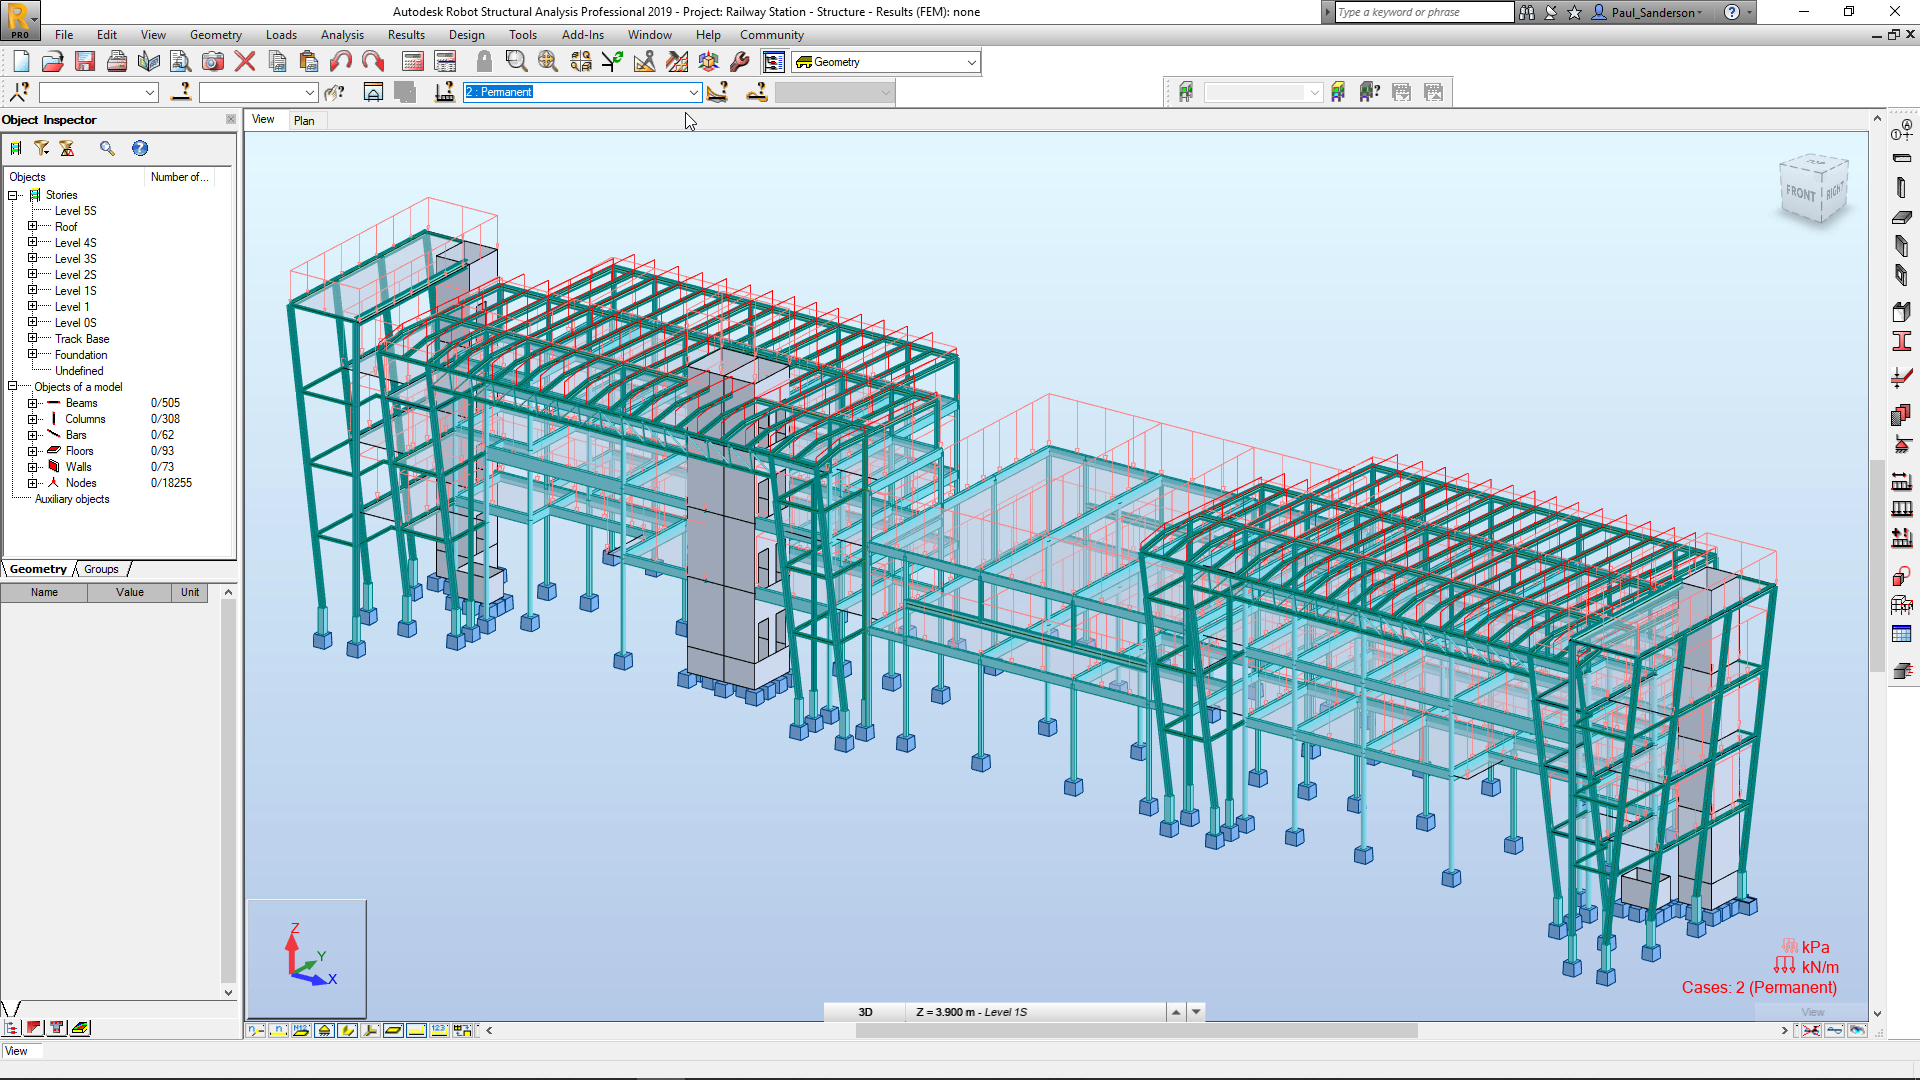Expand the Beams tree node
The width and height of the screenshot is (1920, 1080).
32,403
